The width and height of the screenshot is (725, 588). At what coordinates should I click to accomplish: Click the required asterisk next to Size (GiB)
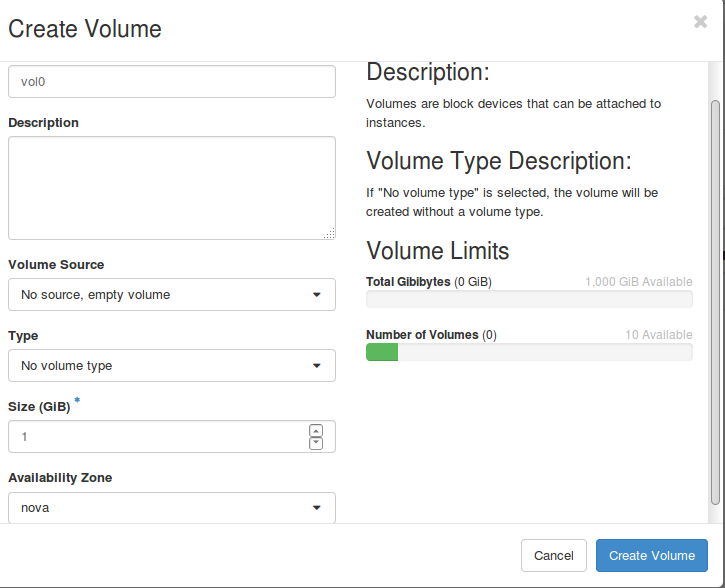[x=77, y=400]
